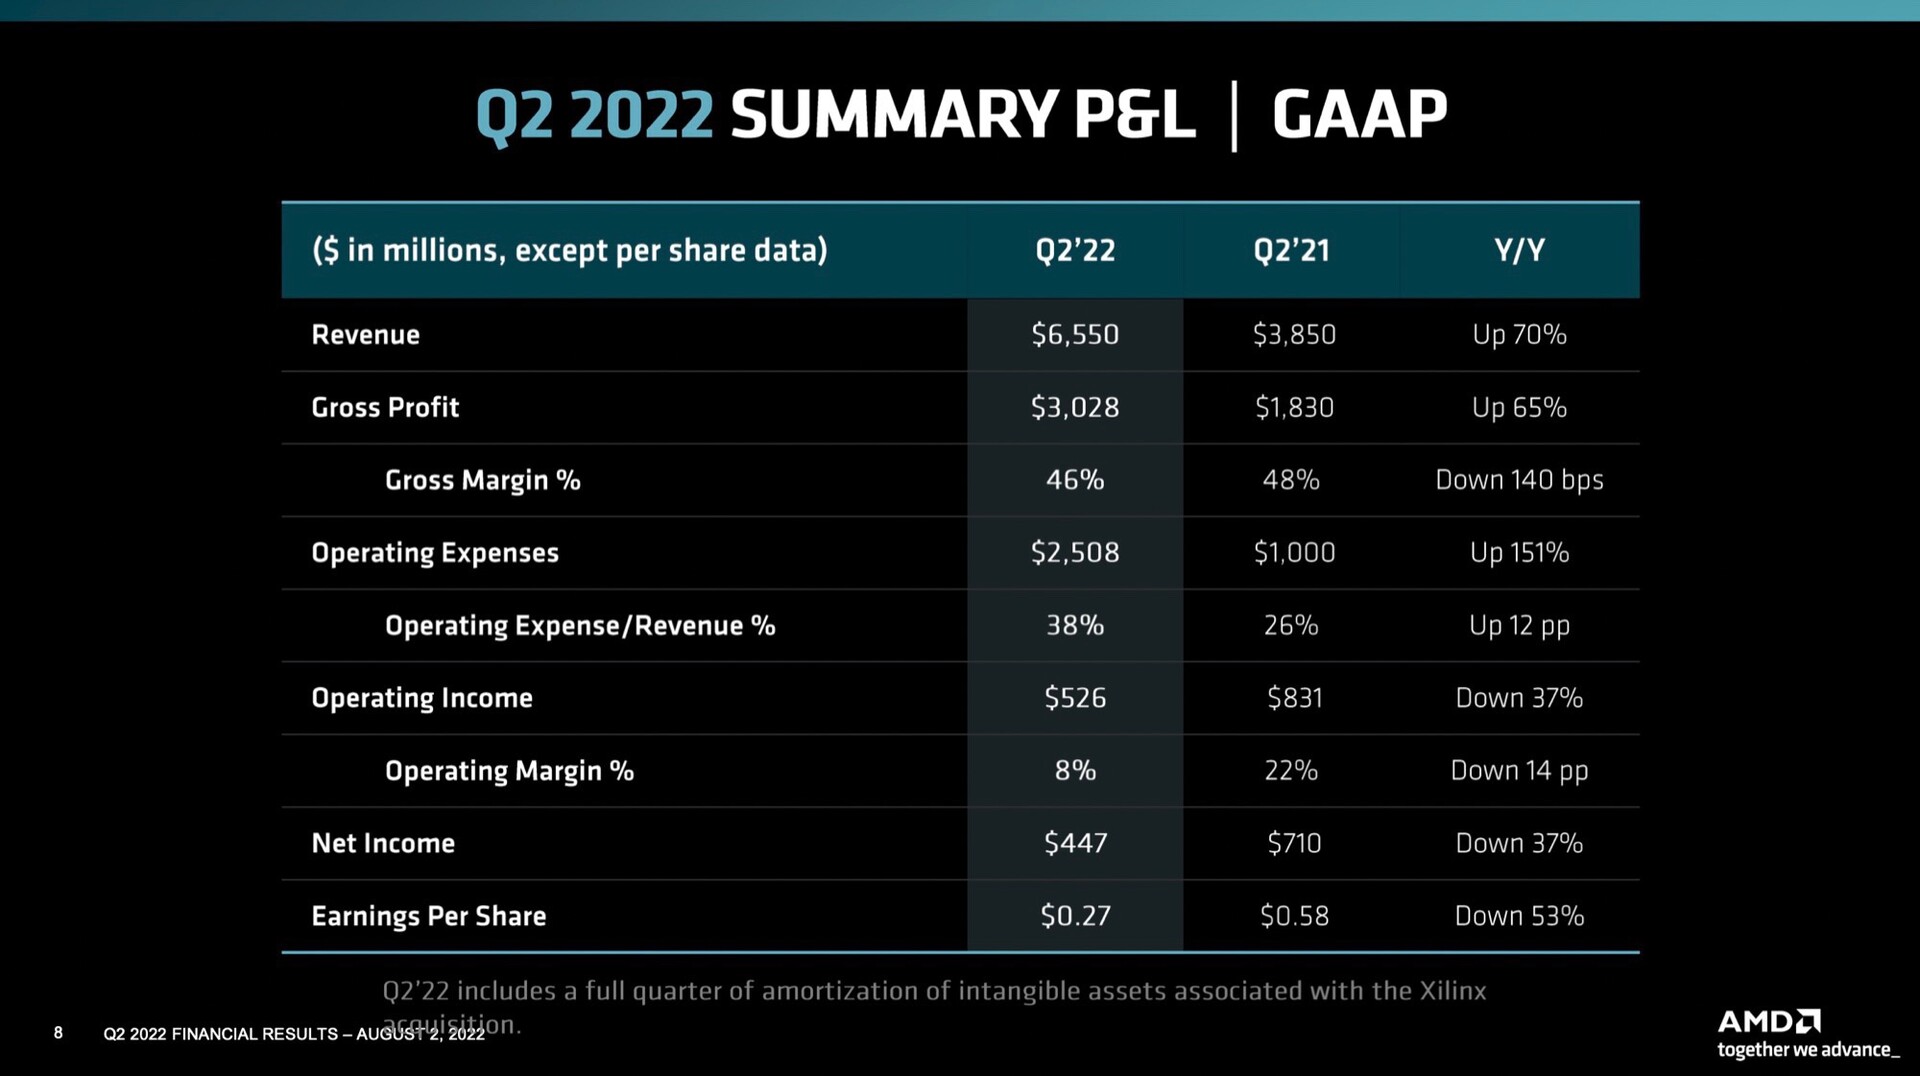Select the Net Income row label
1920x1076 pixels.
coord(383,844)
